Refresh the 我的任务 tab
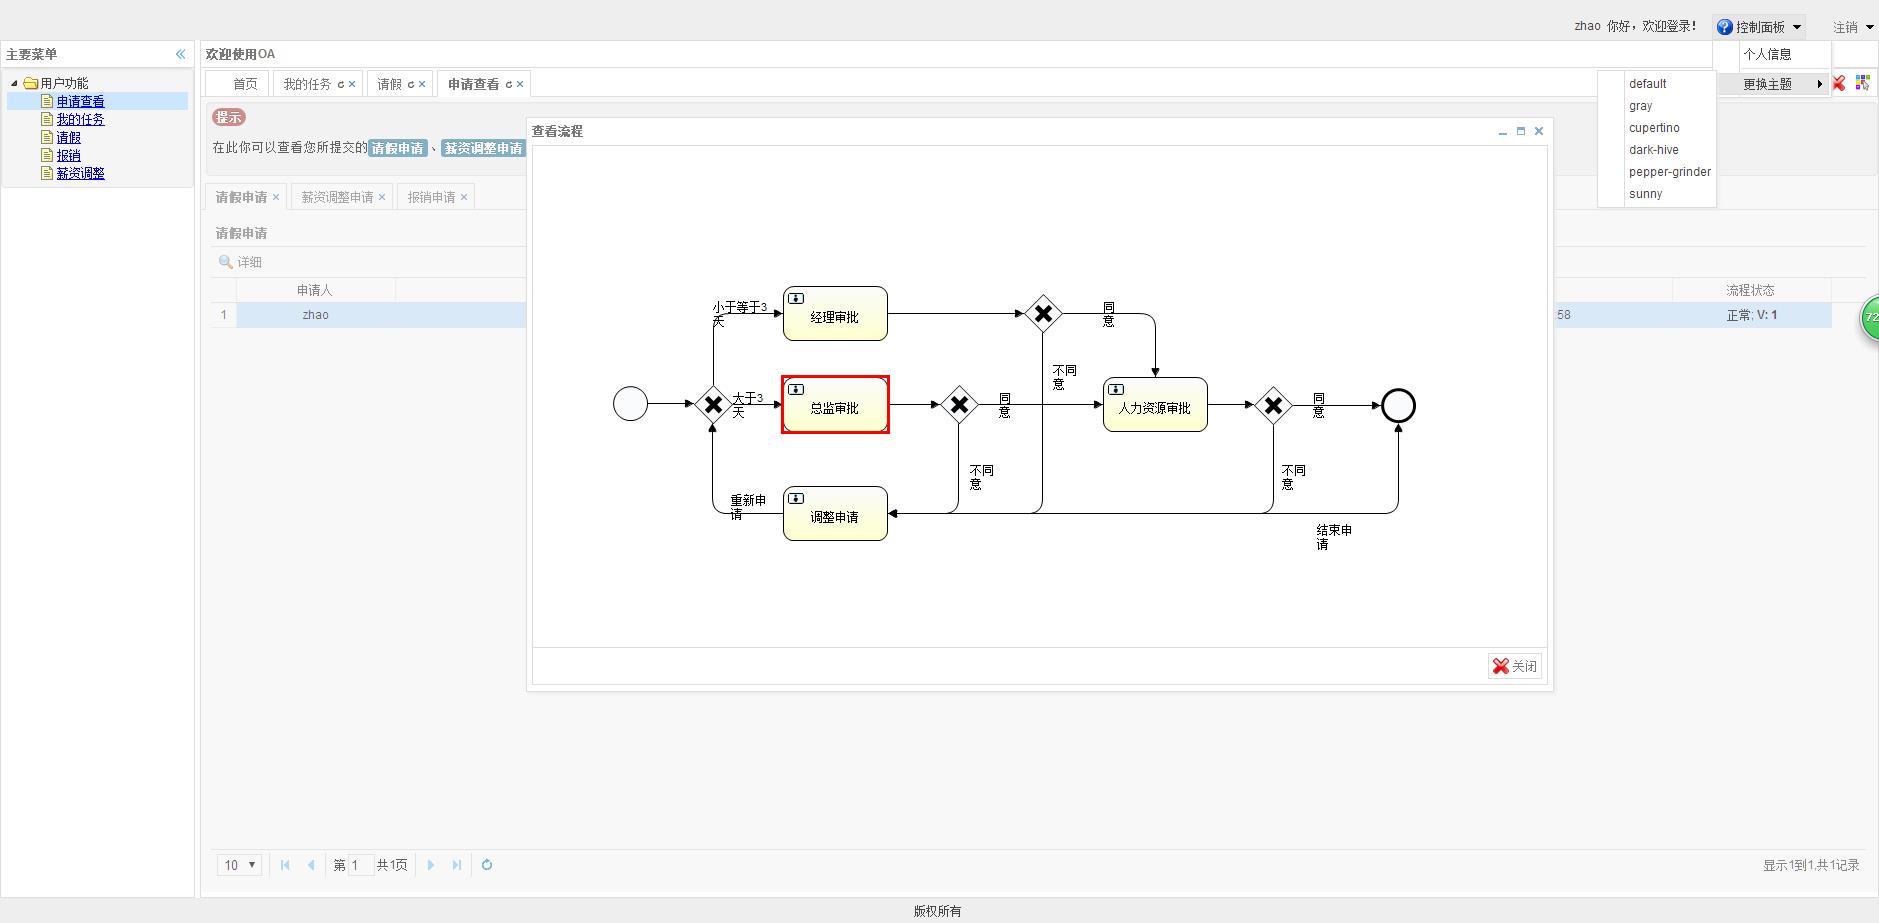Screen dimensions: 1879x923 341,85
